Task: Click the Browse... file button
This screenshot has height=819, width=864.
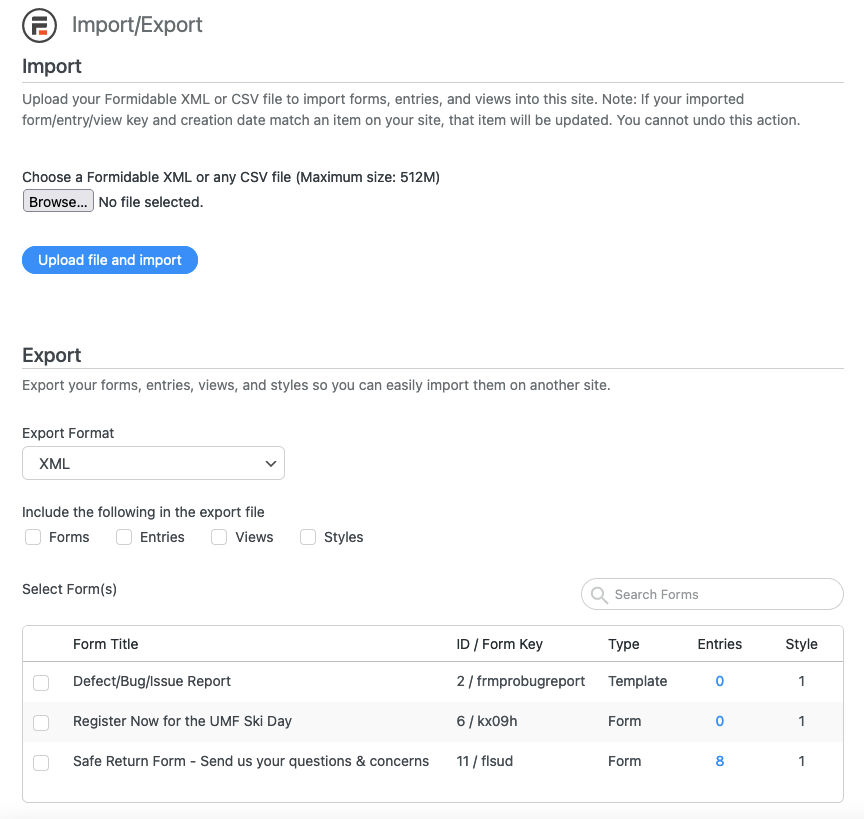Action: pyautogui.click(x=58, y=202)
